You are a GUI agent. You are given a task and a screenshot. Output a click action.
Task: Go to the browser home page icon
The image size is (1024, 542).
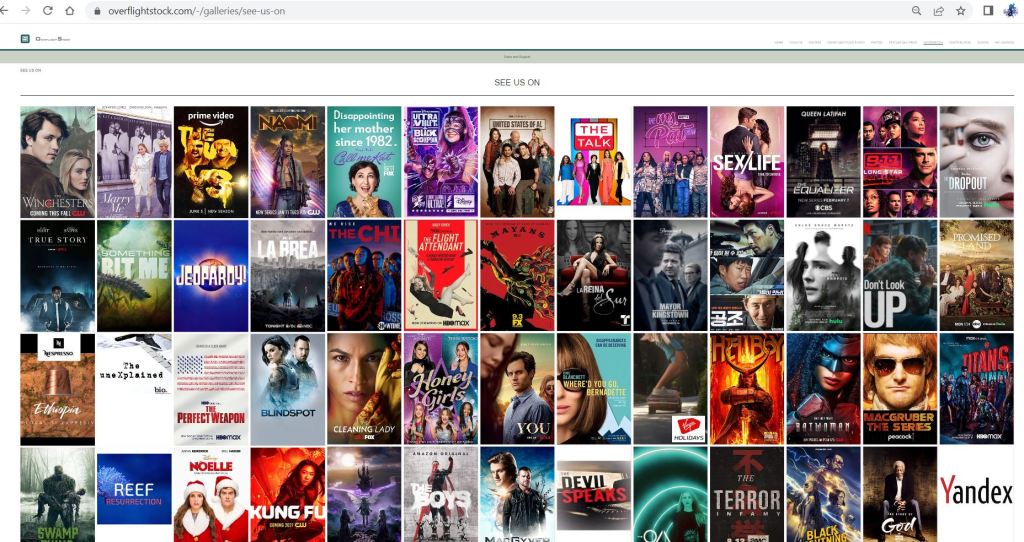point(70,10)
